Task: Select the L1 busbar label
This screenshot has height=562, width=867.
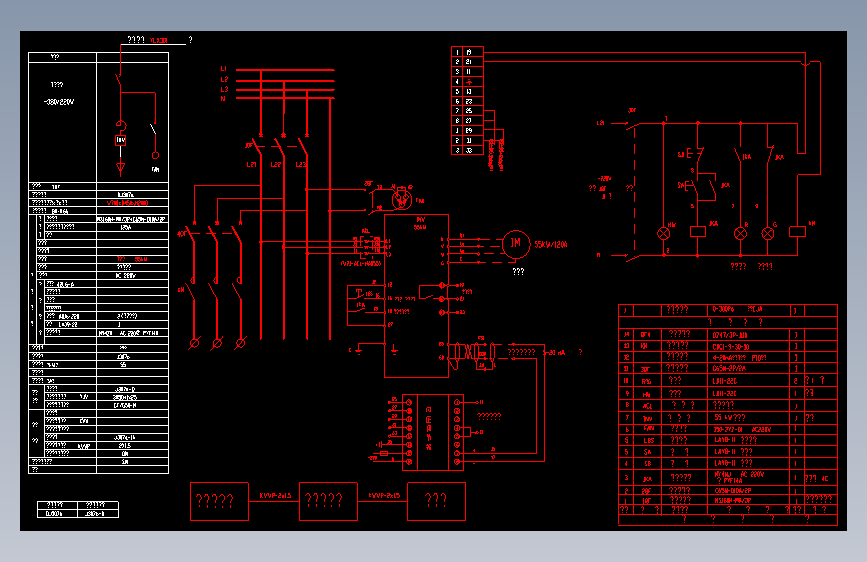Action: click(x=224, y=69)
